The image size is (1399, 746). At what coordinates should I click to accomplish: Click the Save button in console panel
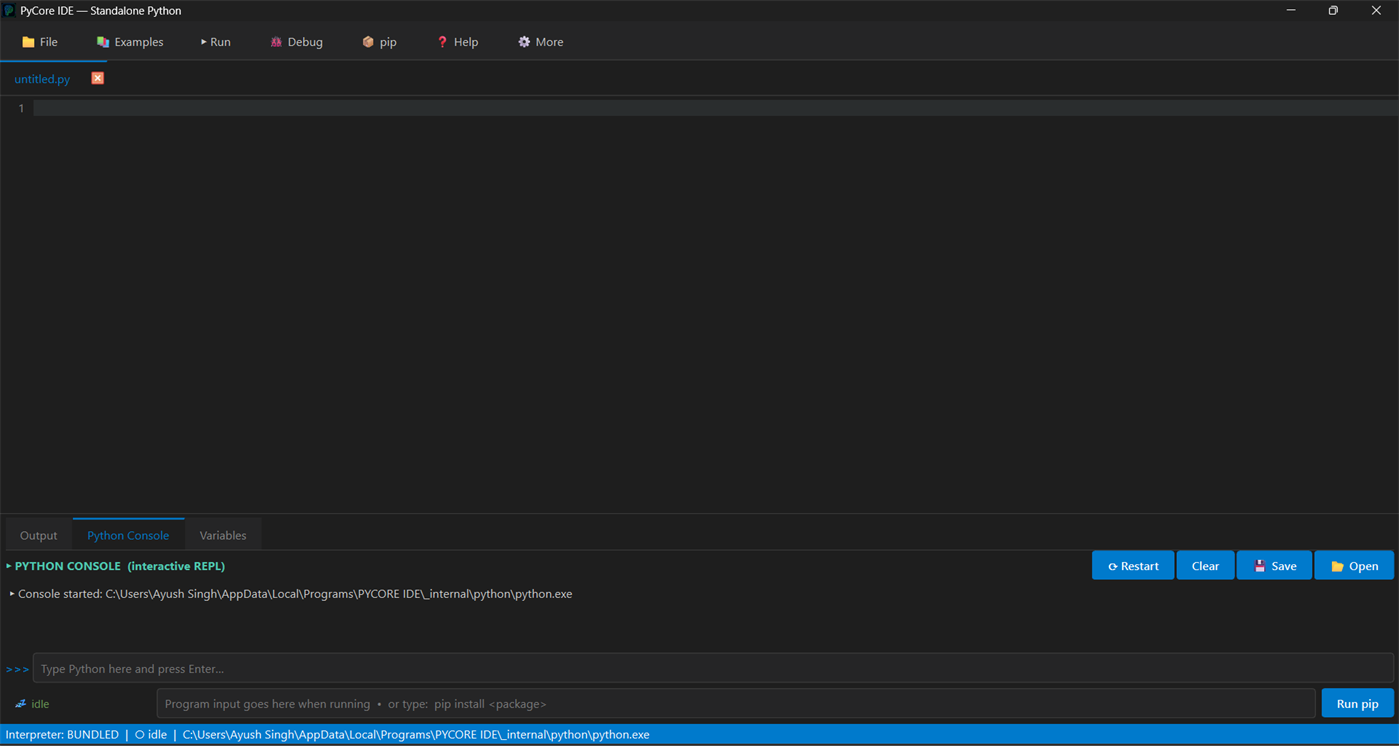coord(1275,566)
